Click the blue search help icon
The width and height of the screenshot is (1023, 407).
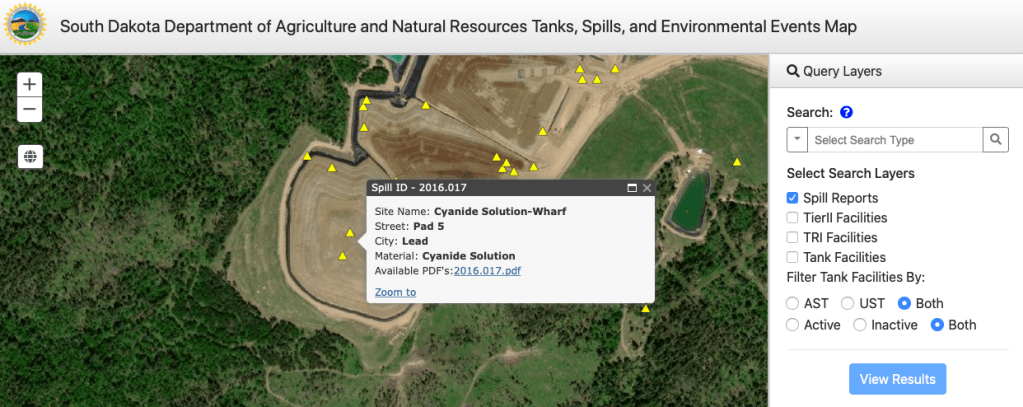pos(846,113)
